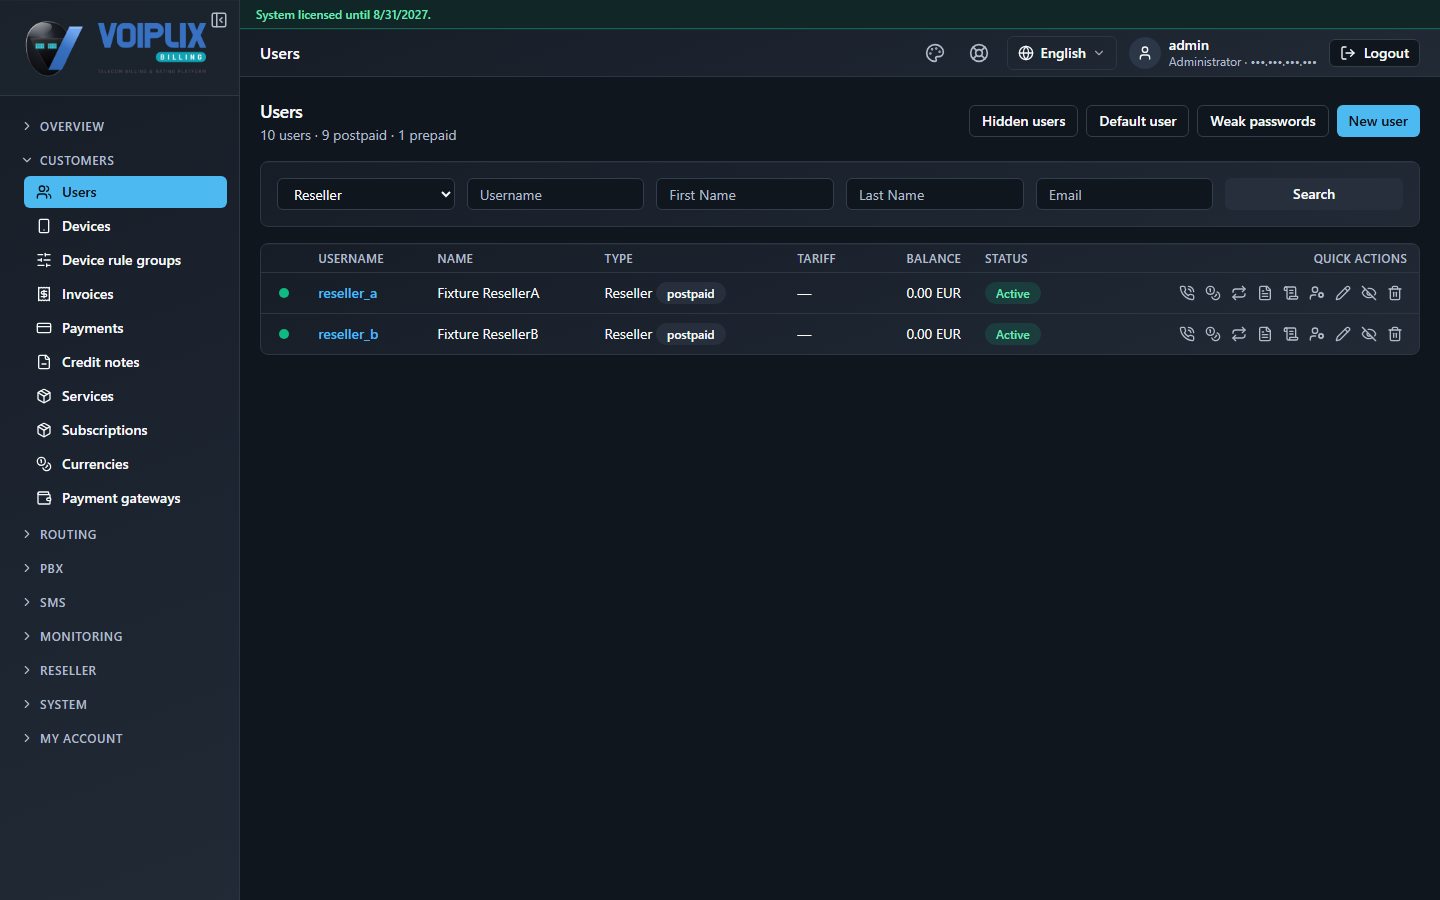Open reseller_b payments coins icon
The height and width of the screenshot is (900, 1440).
pyautogui.click(x=1213, y=334)
